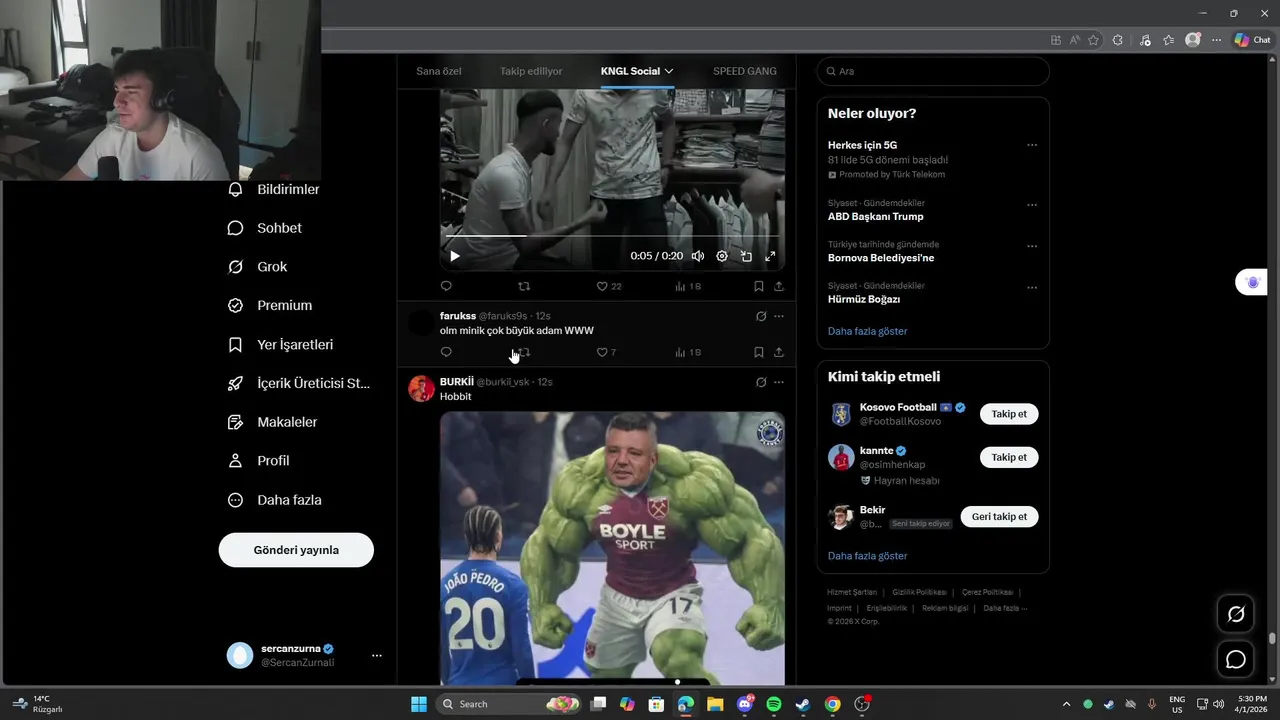Viewport: 1280px width, 720px height.
Task: Go to Profil page
Action: (259, 461)
